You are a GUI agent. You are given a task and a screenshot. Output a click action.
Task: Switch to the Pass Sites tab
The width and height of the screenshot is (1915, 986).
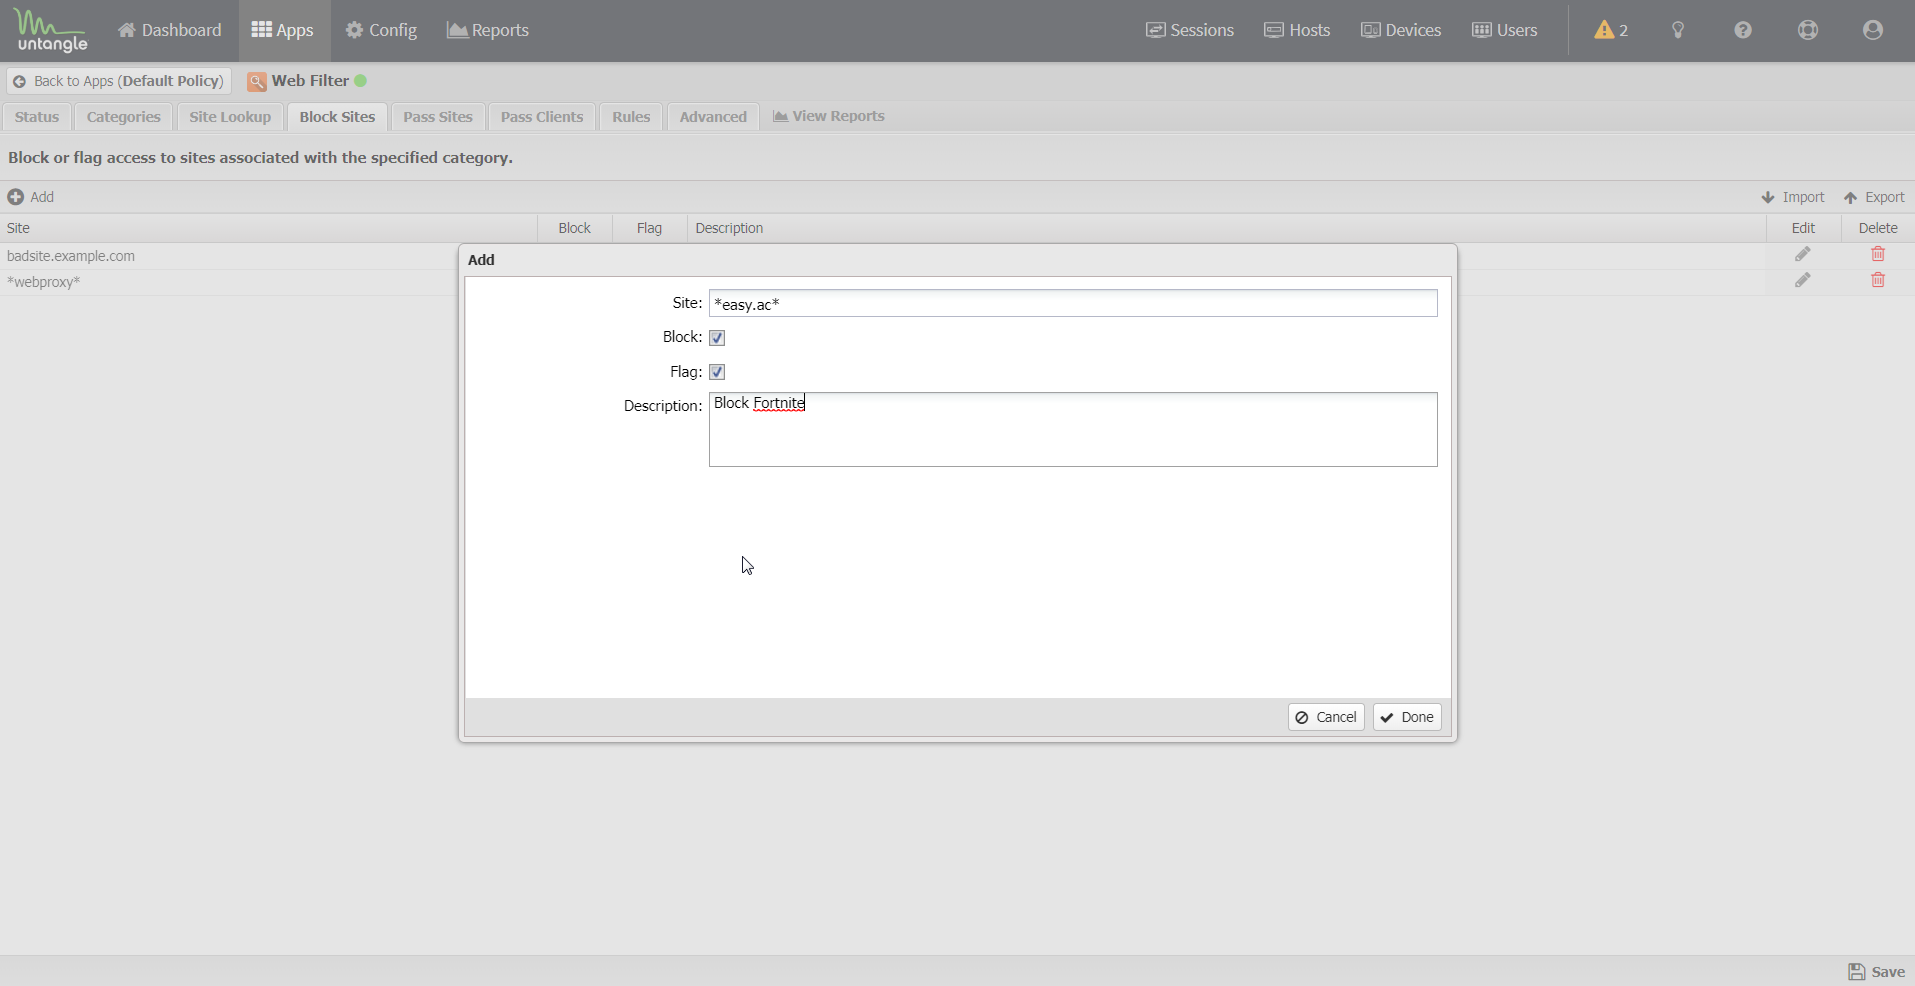(x=437, y=117)
